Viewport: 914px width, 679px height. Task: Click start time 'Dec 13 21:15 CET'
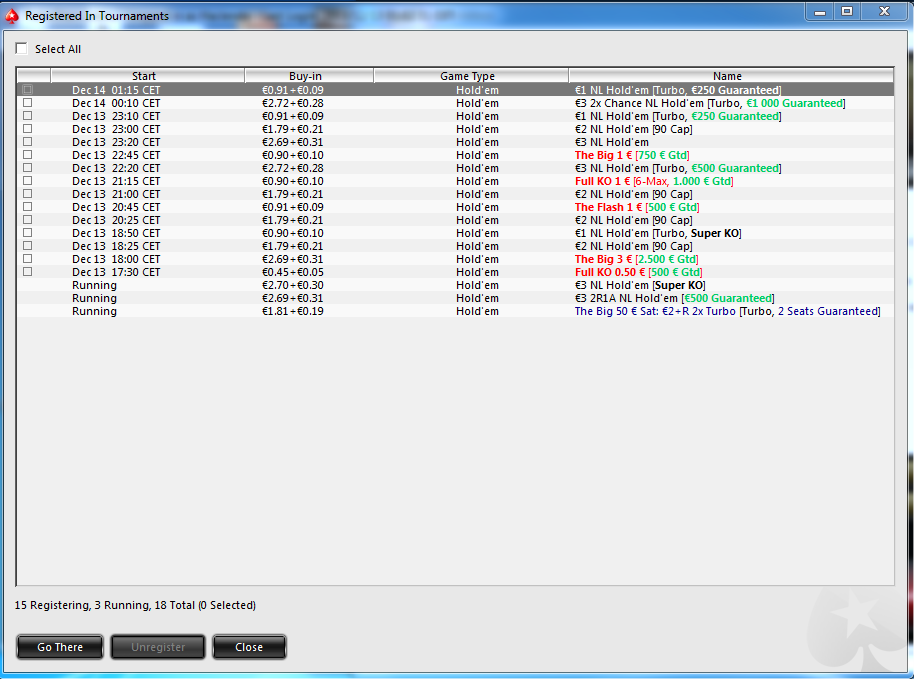(x=116, y=181)
